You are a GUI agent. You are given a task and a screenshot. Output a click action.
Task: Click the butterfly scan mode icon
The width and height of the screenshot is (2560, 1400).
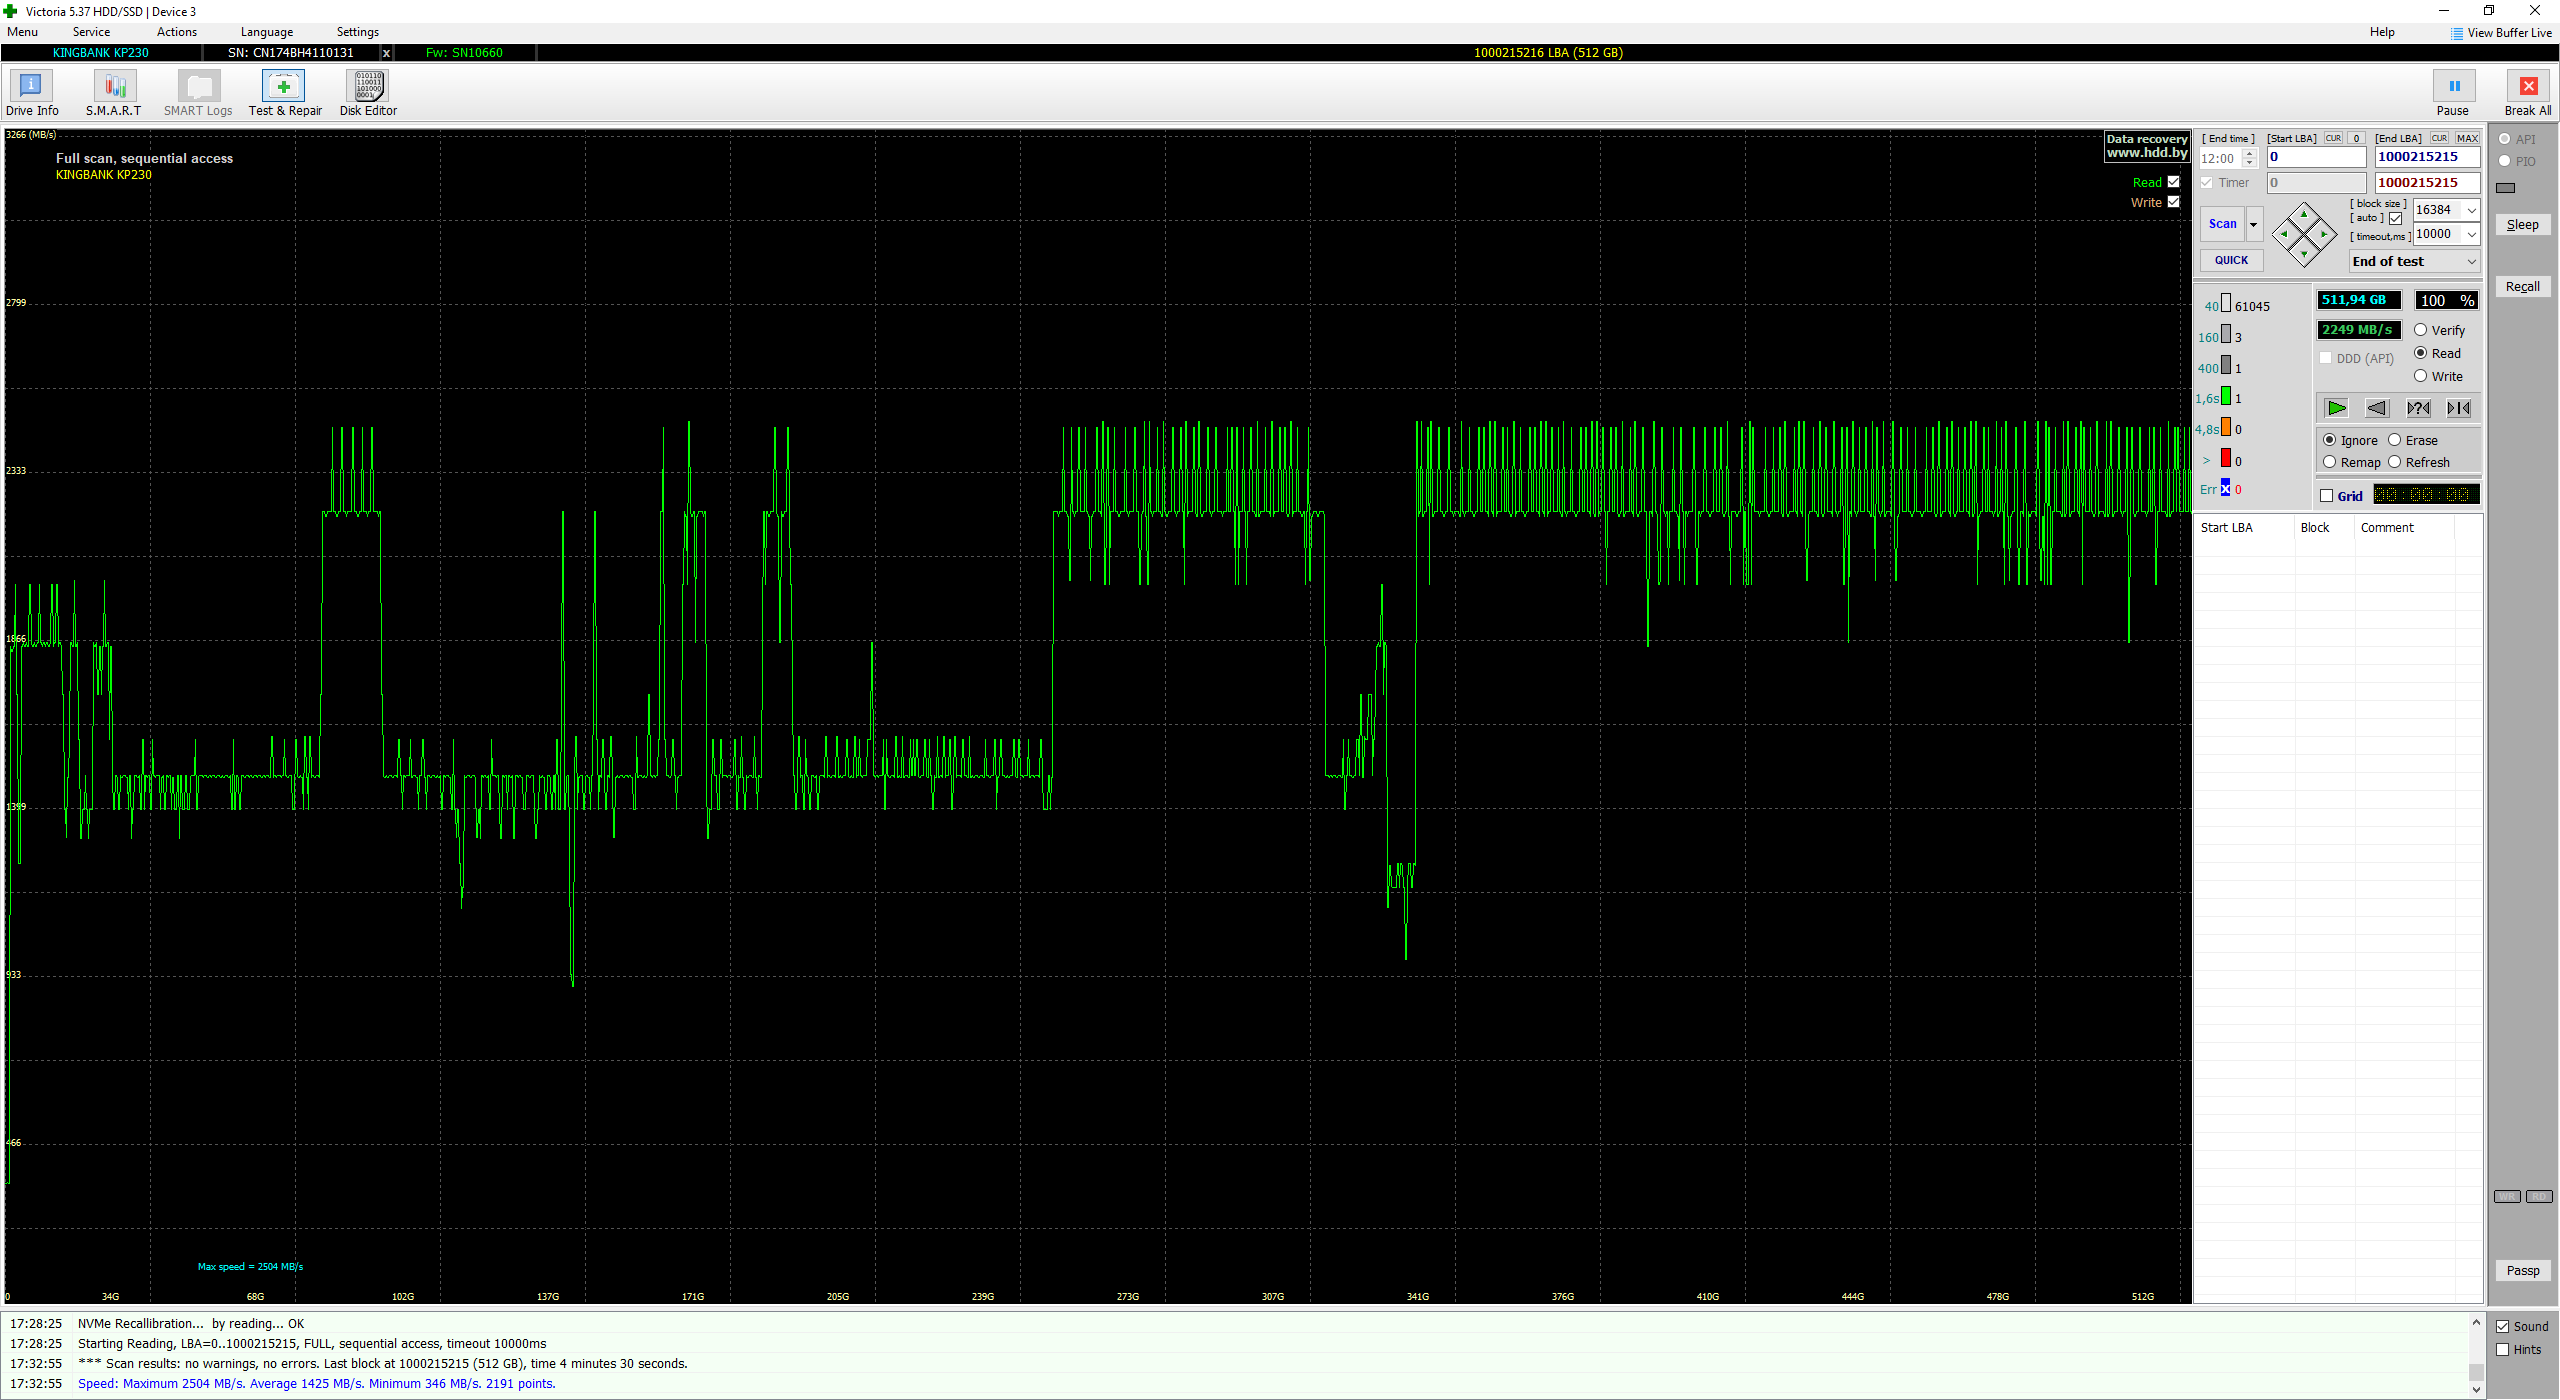coord(2458,408)
